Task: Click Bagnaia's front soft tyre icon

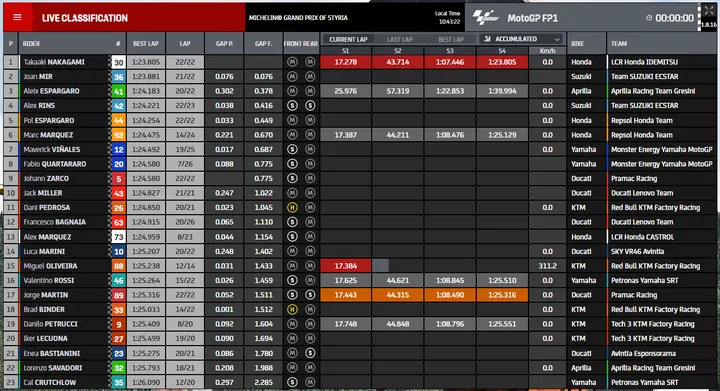Action: (292, 222)
